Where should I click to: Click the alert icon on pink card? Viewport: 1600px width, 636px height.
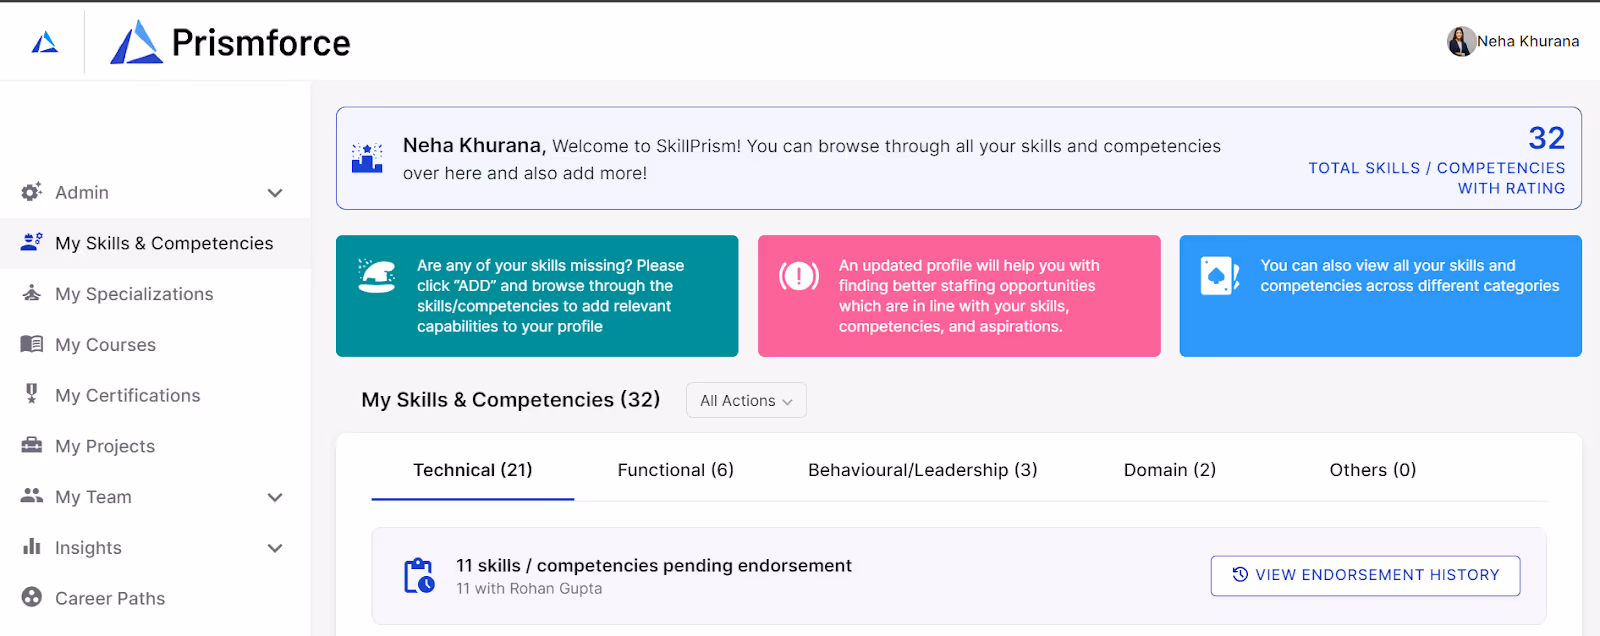pyautogui.click(x=799, y=275)
